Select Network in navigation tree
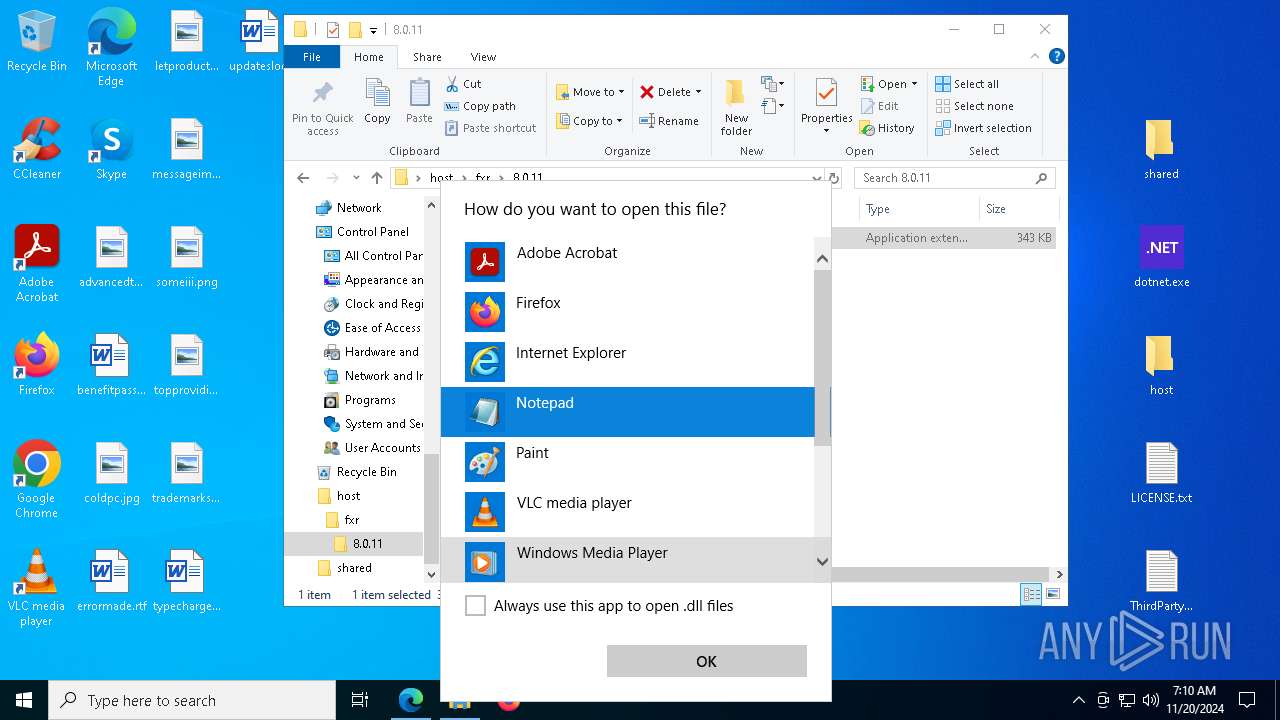The width and height of the screenshot is (1280, 720). click(359, 208)
